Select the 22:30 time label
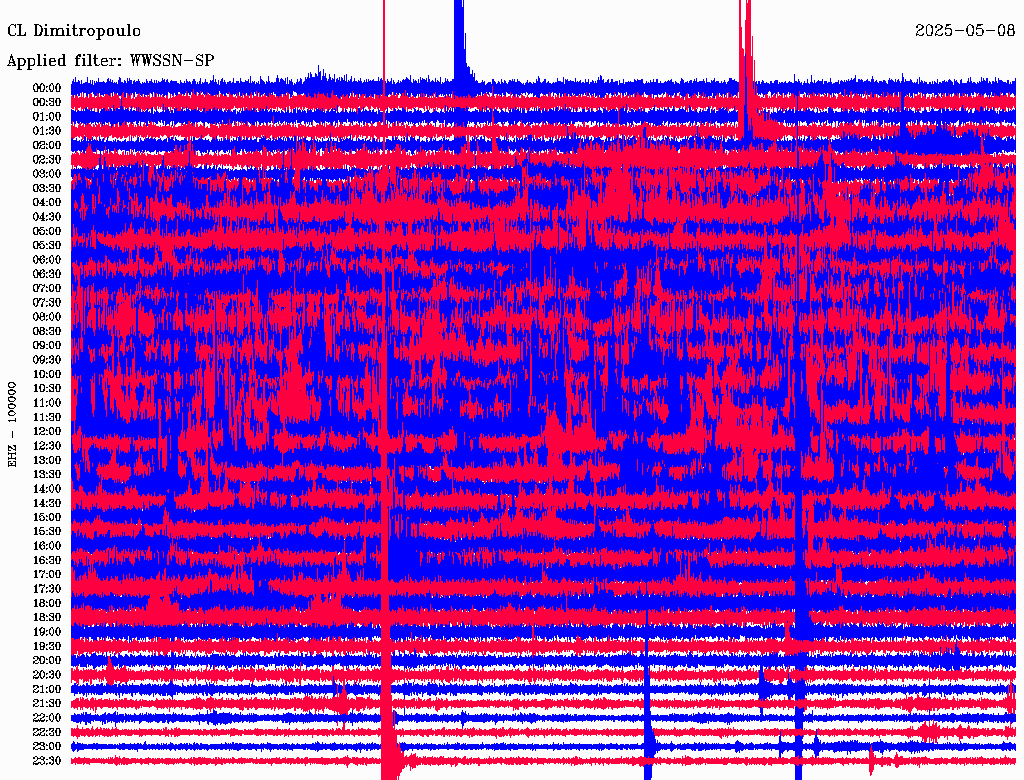 47,732
